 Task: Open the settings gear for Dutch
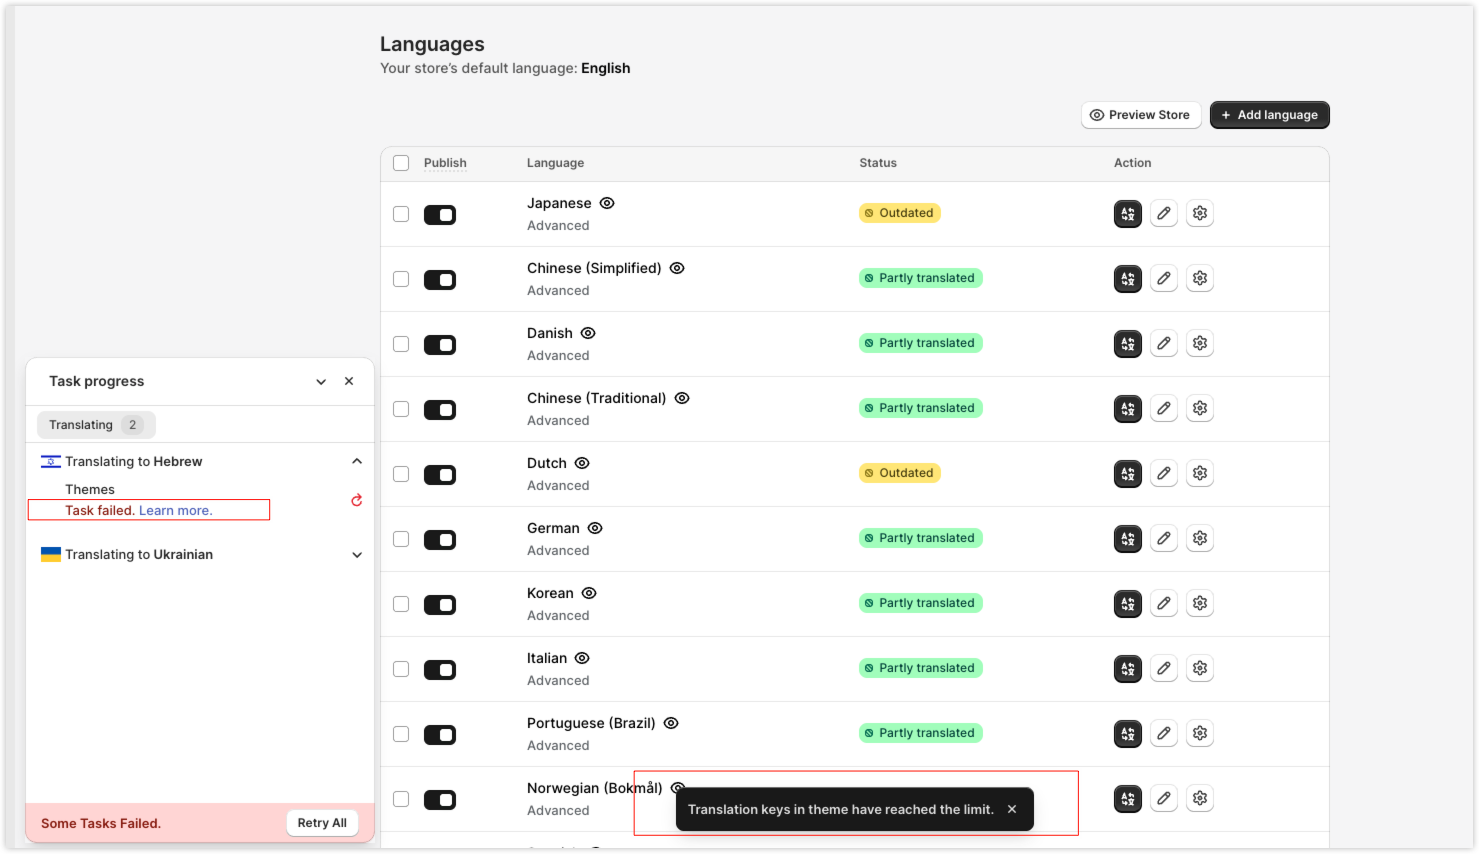point(1200,474)
